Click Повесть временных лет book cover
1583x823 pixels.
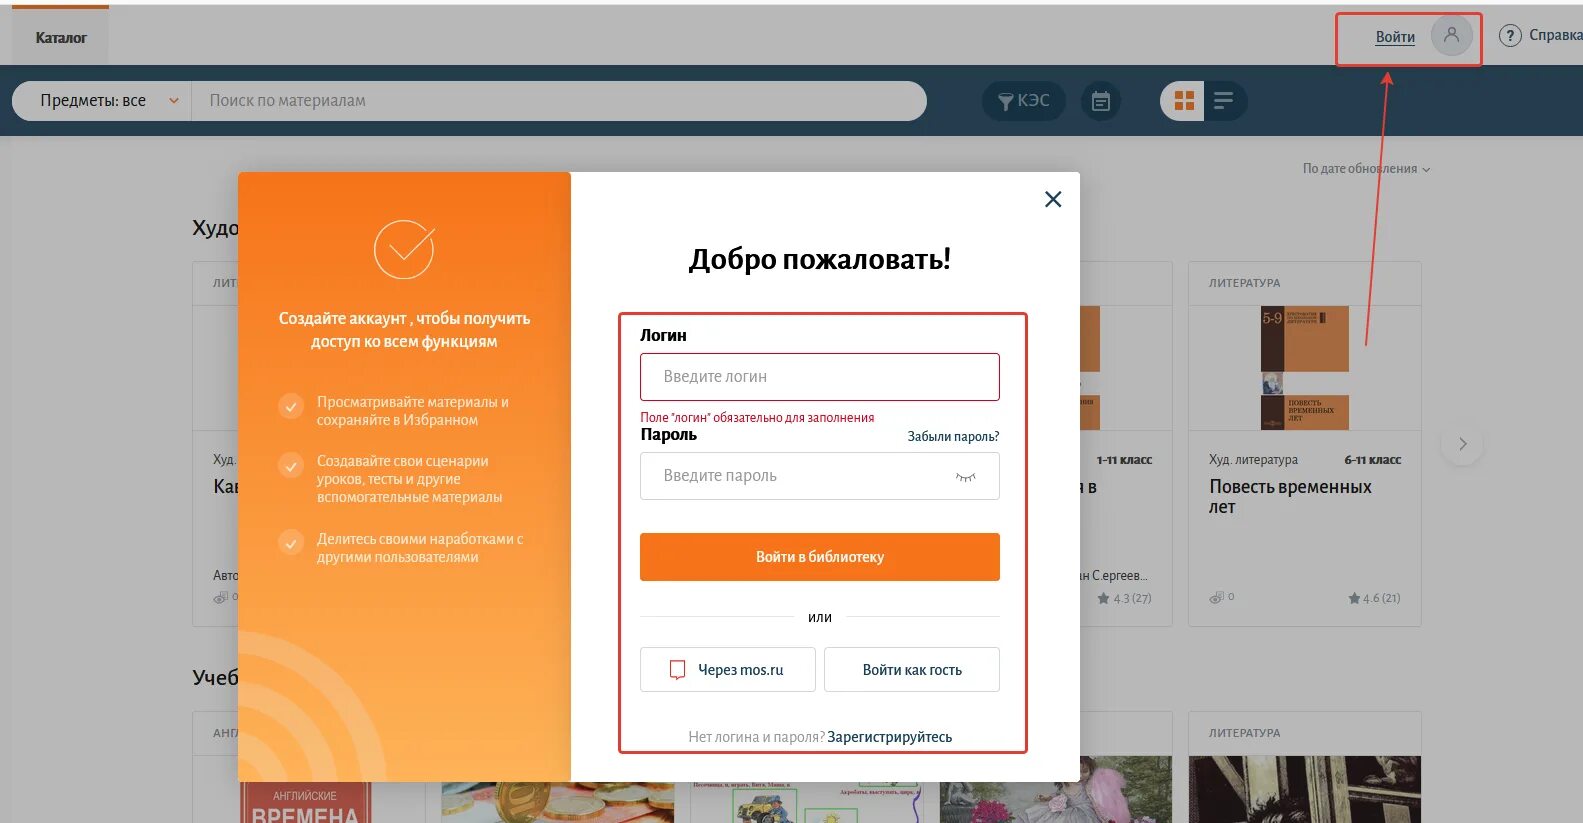point(1304,368)
